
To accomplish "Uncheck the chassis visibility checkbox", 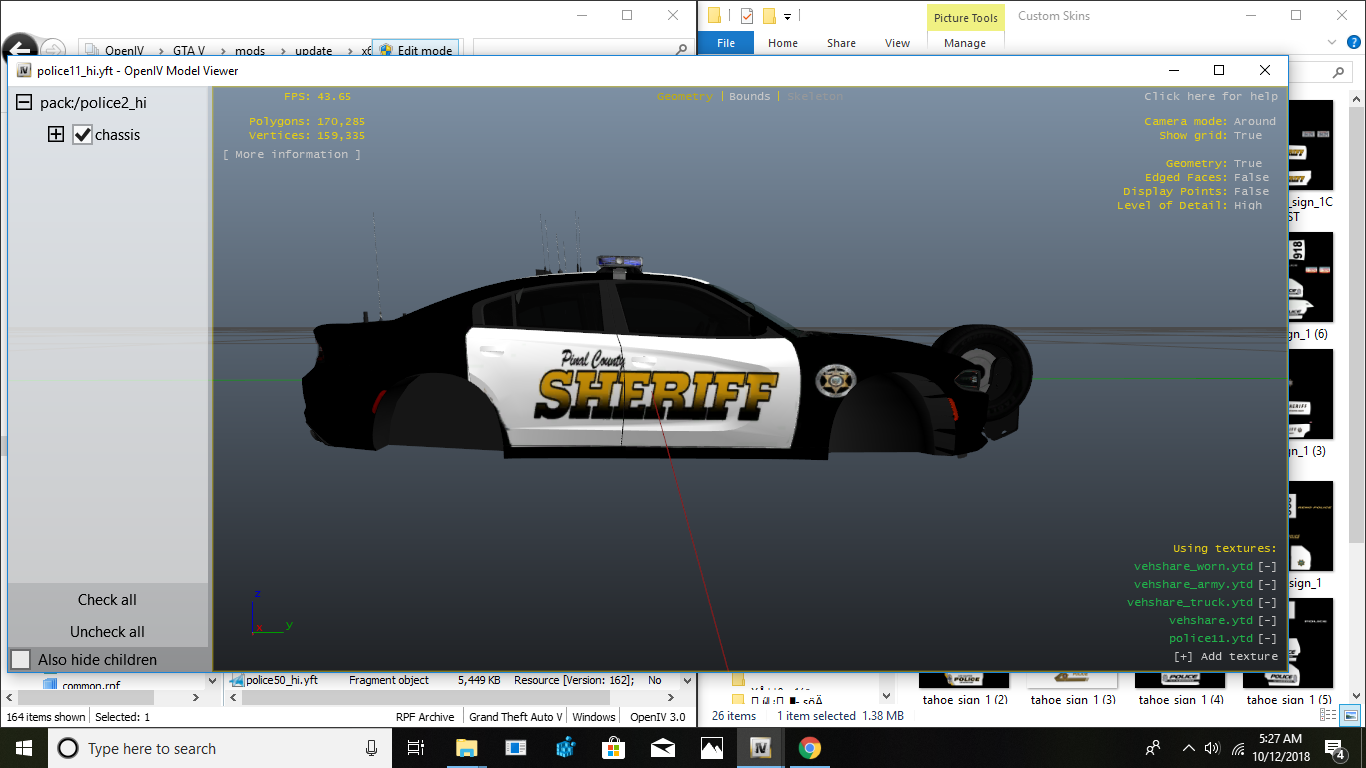I will (x=83, y=134).
